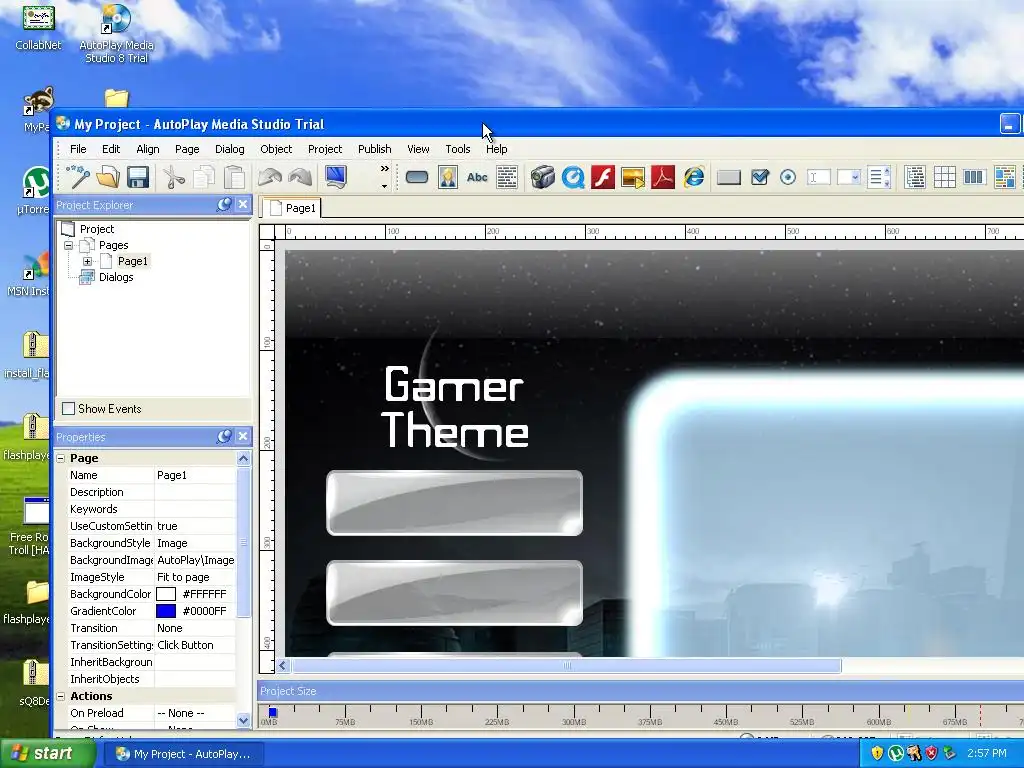Viewport: 1024px width, 768px height.
Task: Close the Properties panel
Action: pyautogui.click(x=243, y=436)
